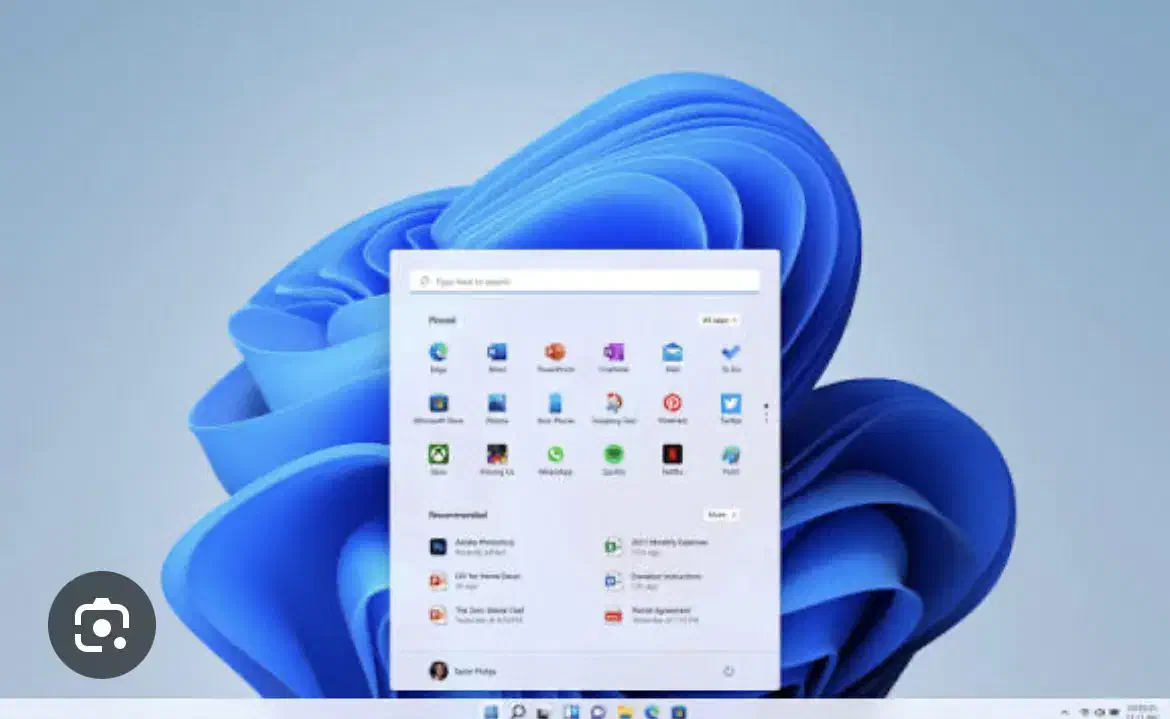Open the PowerPoint pinned app
Viewport: 1170px width, 719px height.
click(555, 357)
